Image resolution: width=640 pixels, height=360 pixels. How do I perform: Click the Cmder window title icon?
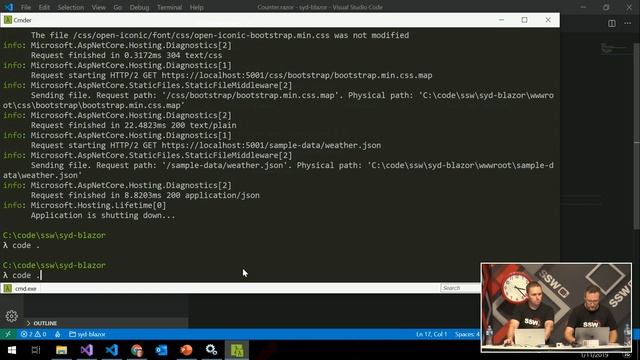pyautogui.click(x=7, y=20)
